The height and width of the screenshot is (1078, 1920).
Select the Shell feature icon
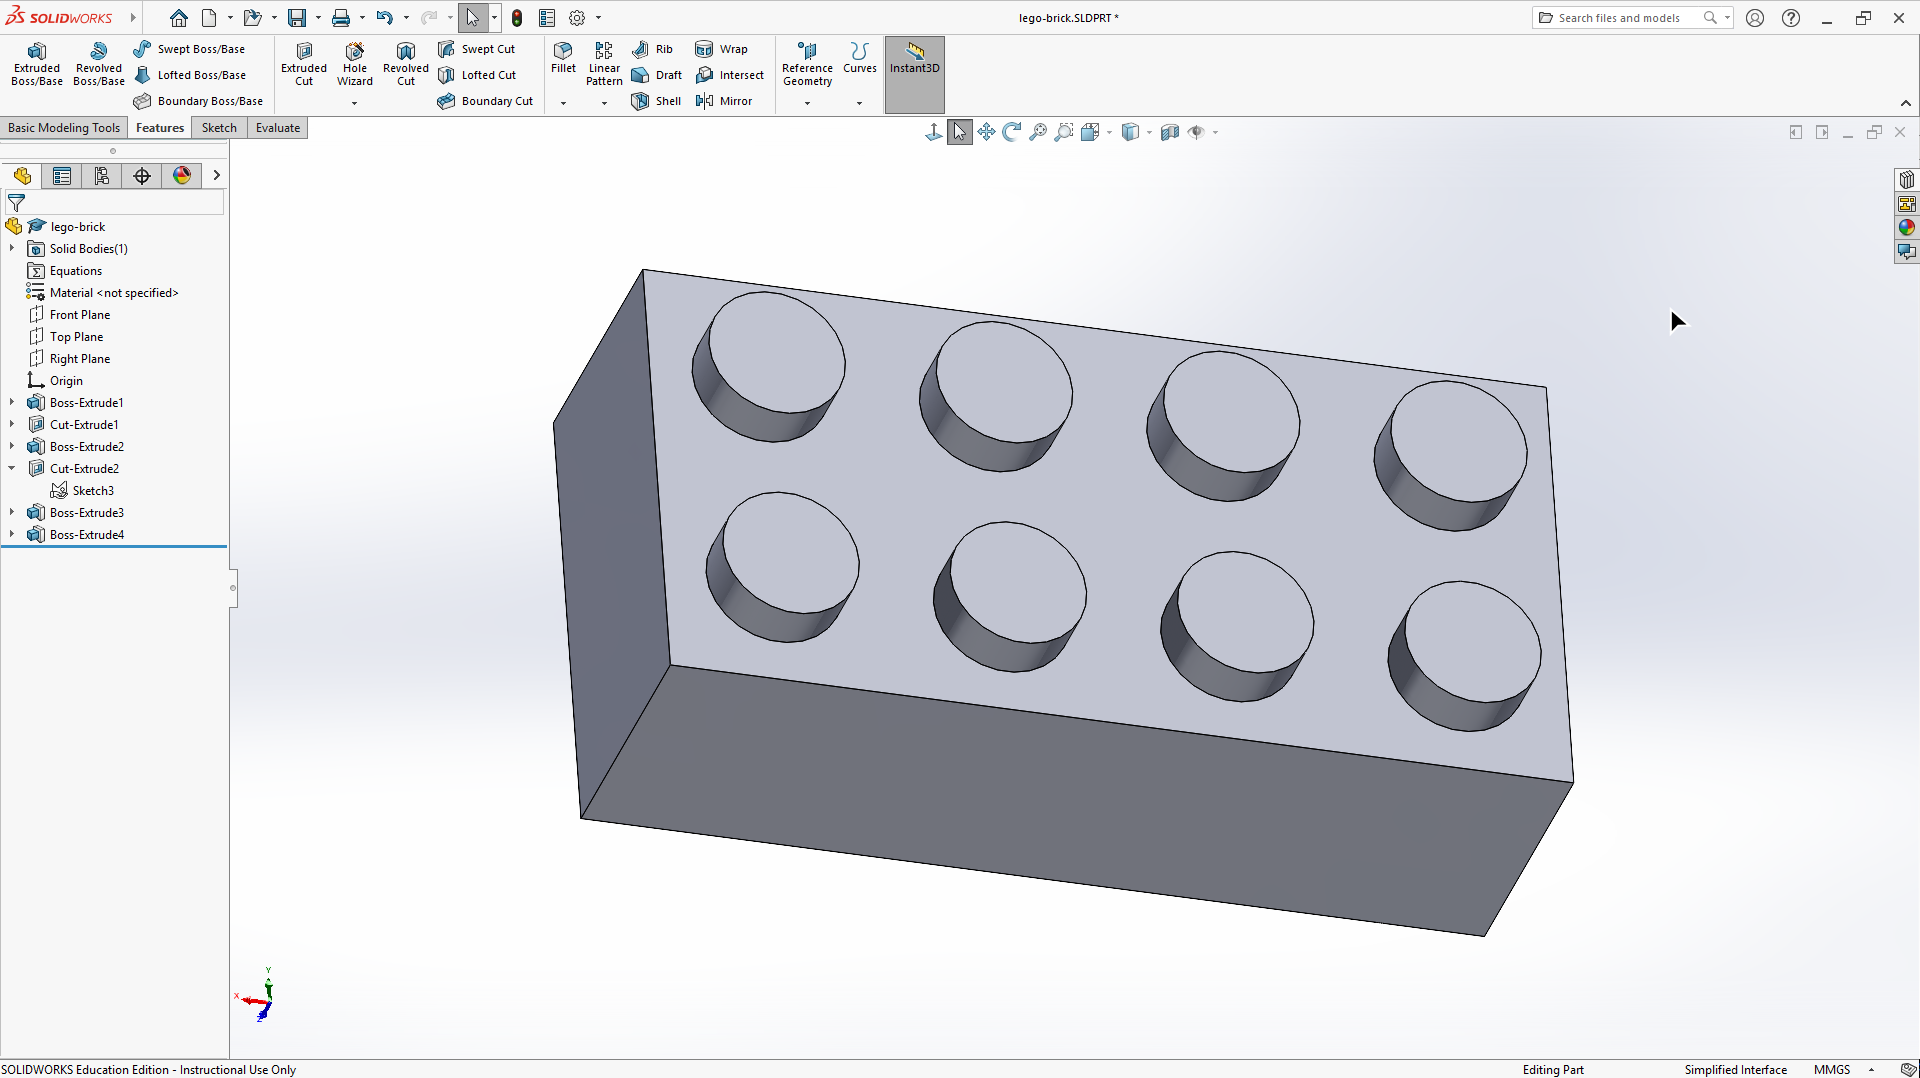(640, 101)
